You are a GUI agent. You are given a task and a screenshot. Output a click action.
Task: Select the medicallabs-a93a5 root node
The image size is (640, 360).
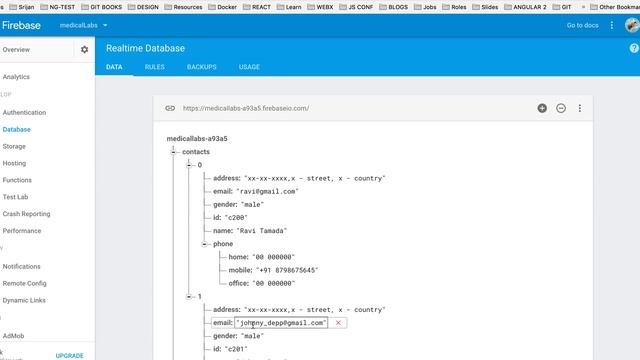(x=197, y=139)
